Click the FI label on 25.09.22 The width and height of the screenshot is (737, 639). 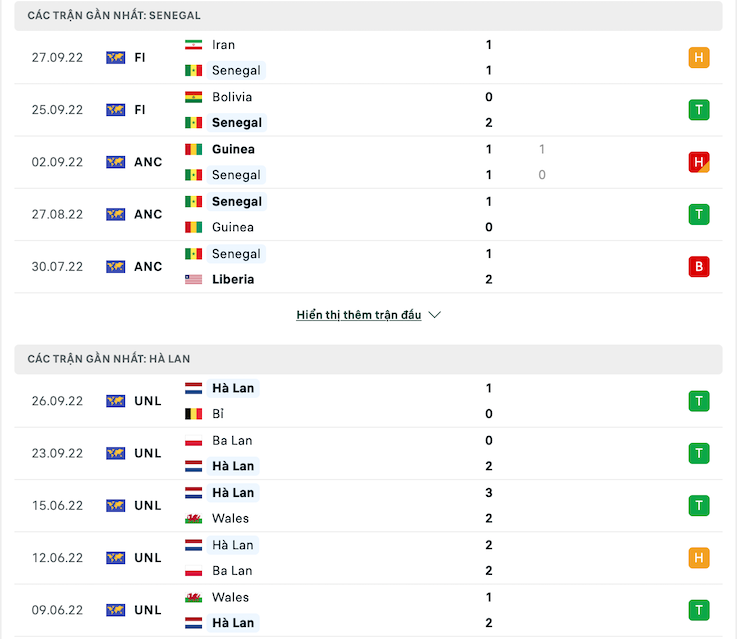[x=140, y=110]
